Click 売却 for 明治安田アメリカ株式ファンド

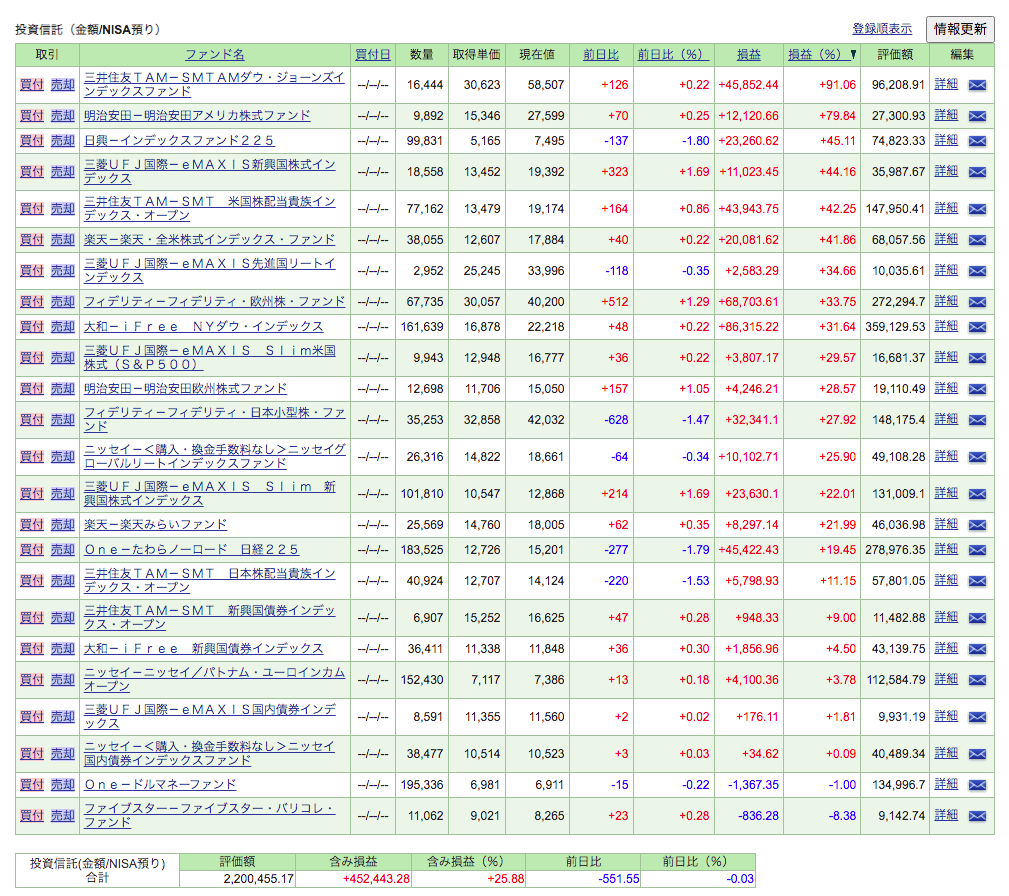tap(63, 115)
